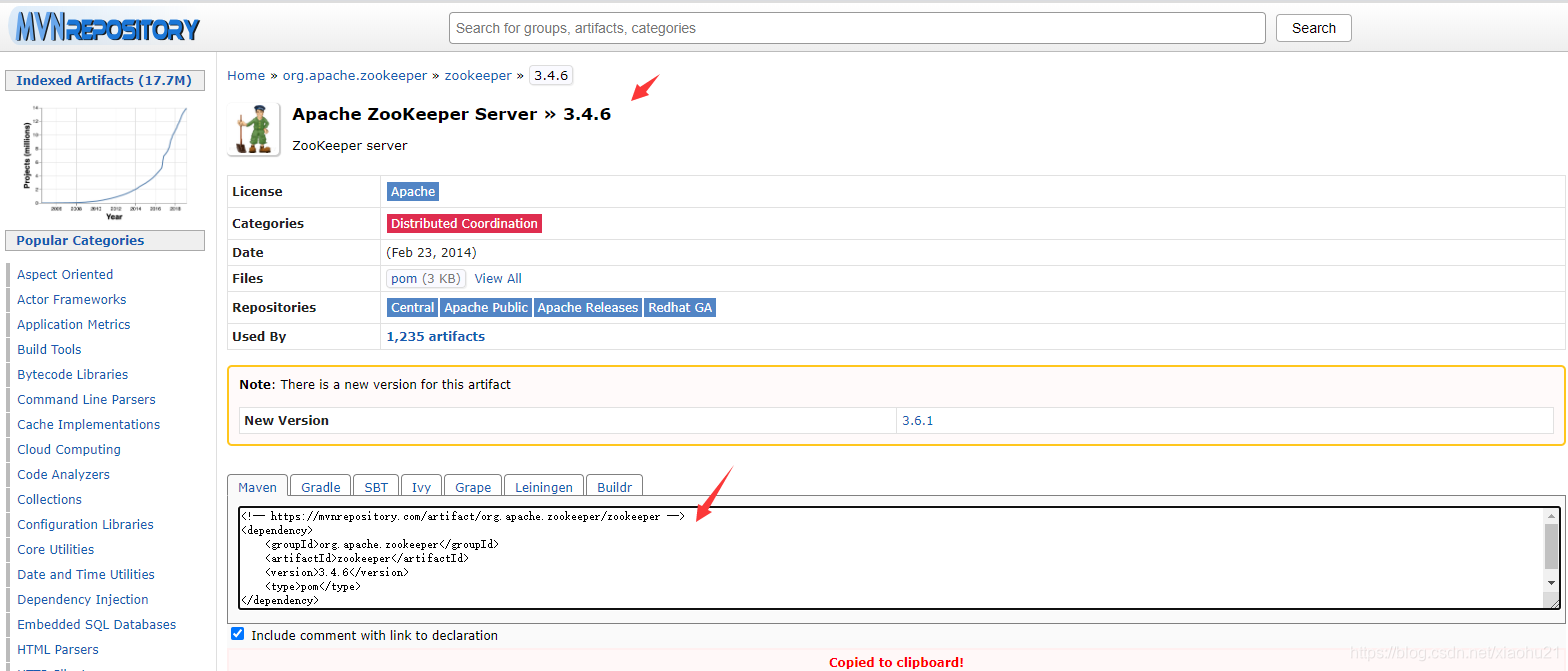The image size is (1568, 671).
Task: Open the Aspect Oriented category
Action: 65,274
